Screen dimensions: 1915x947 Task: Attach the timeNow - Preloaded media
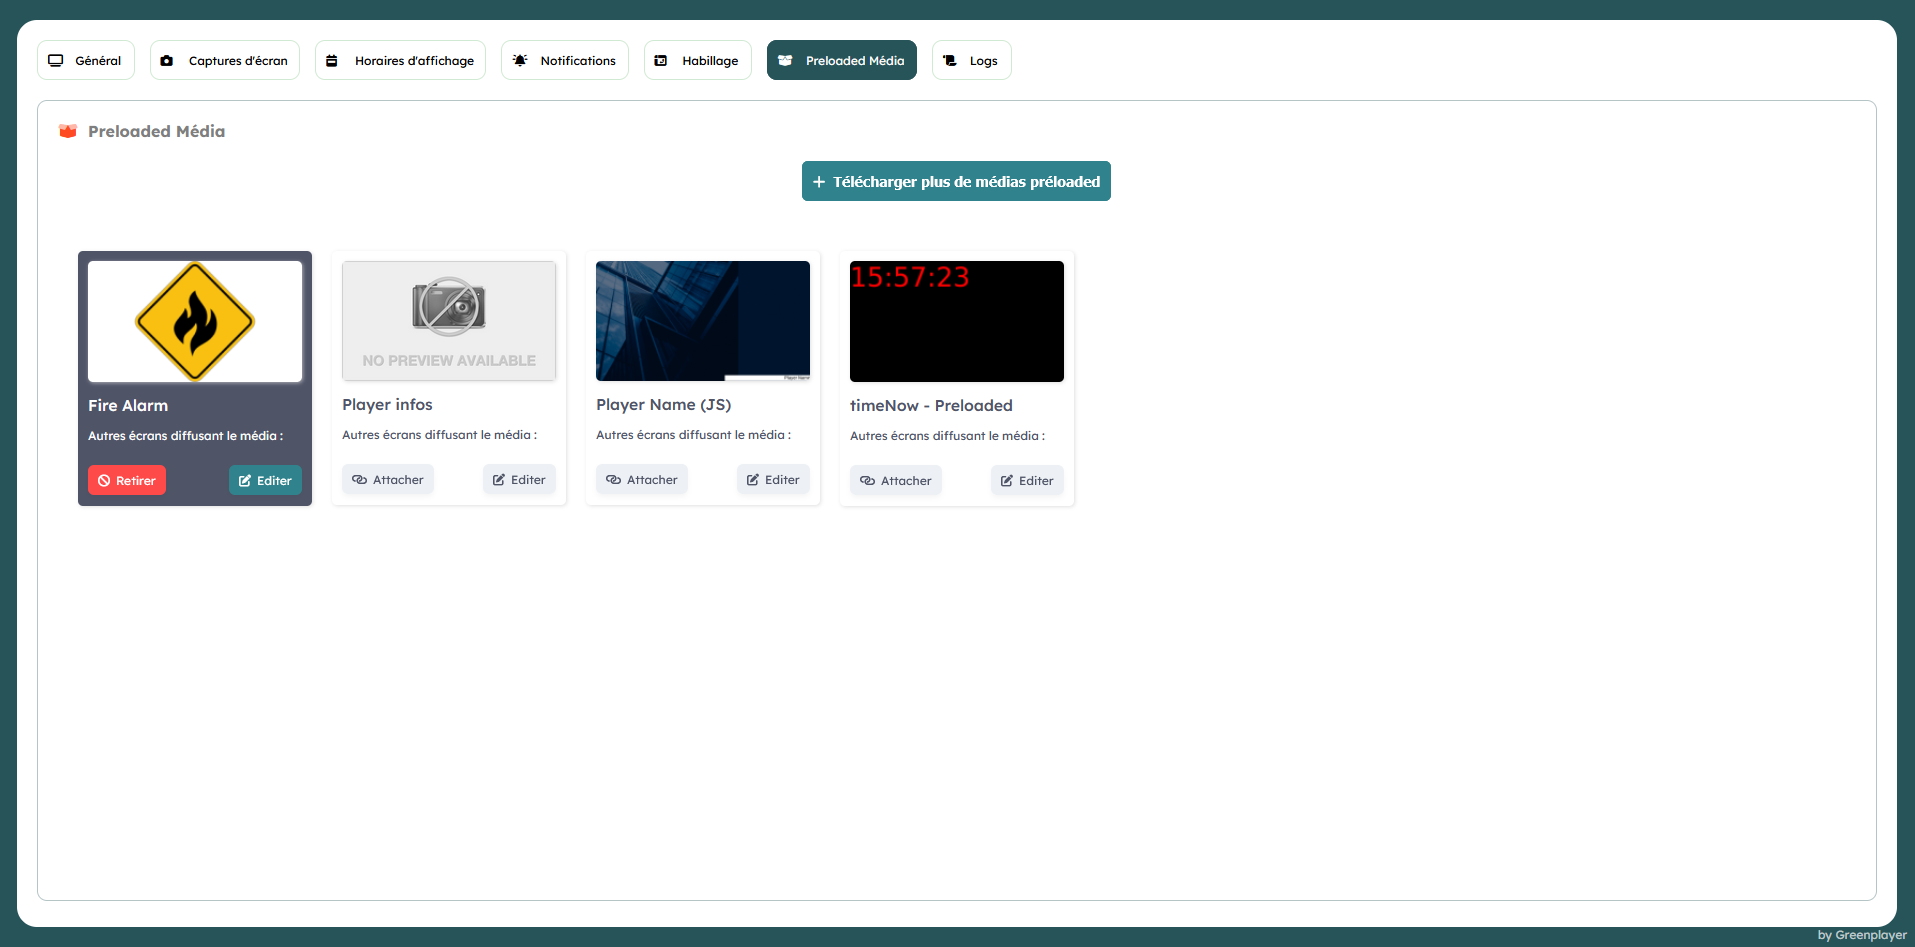click(896, 481)
